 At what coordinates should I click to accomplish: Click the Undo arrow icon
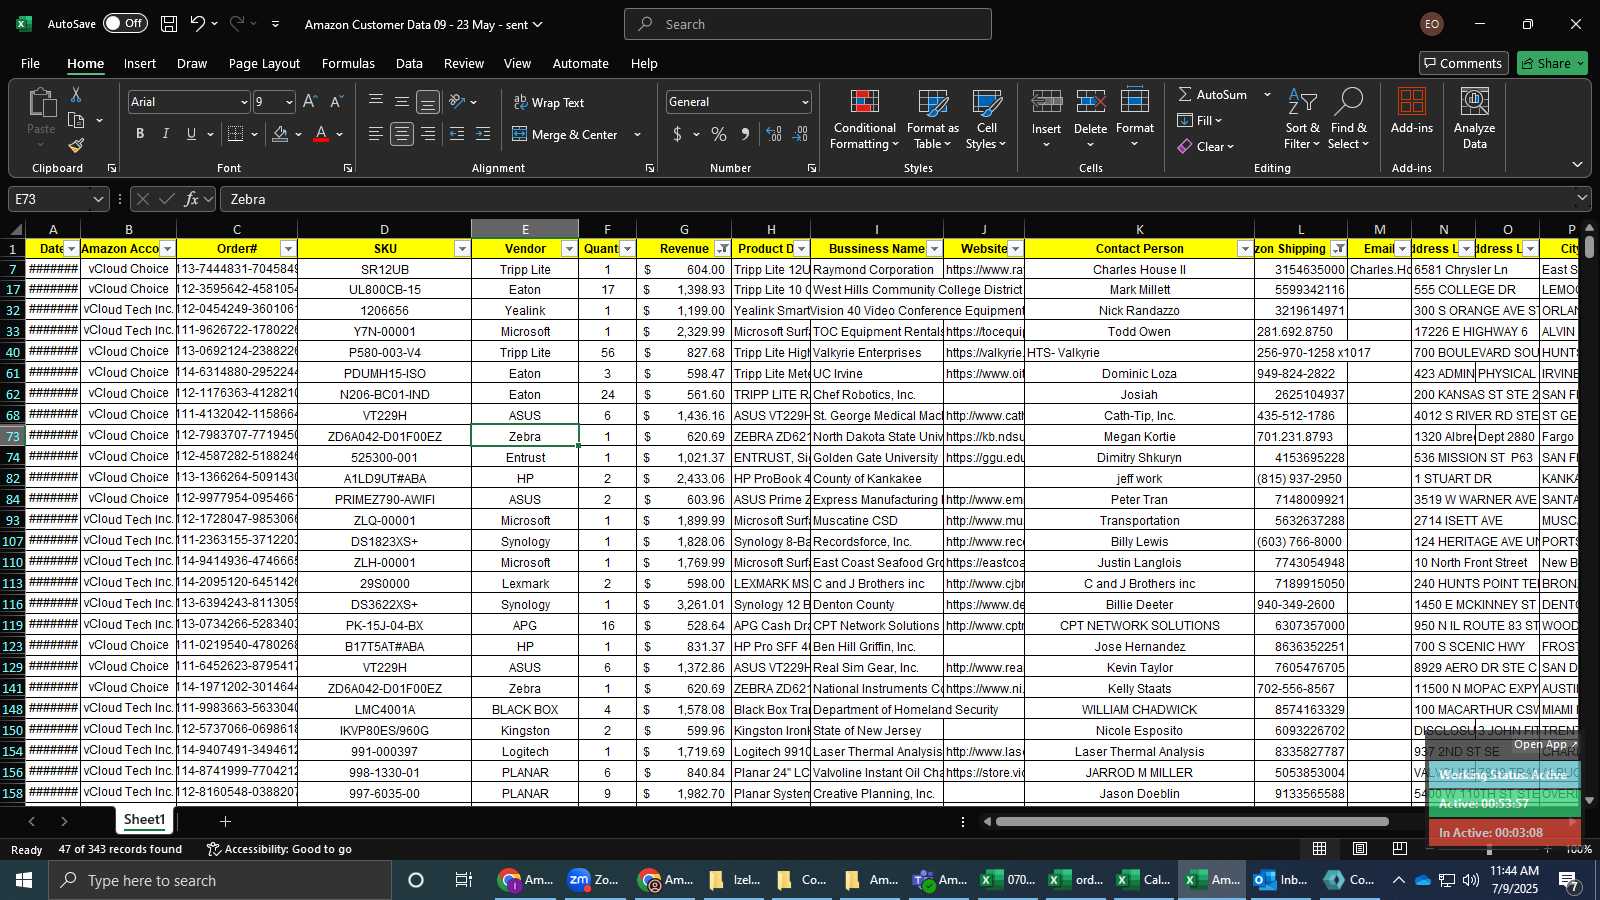pyautogui.click(x=198, y=24)
